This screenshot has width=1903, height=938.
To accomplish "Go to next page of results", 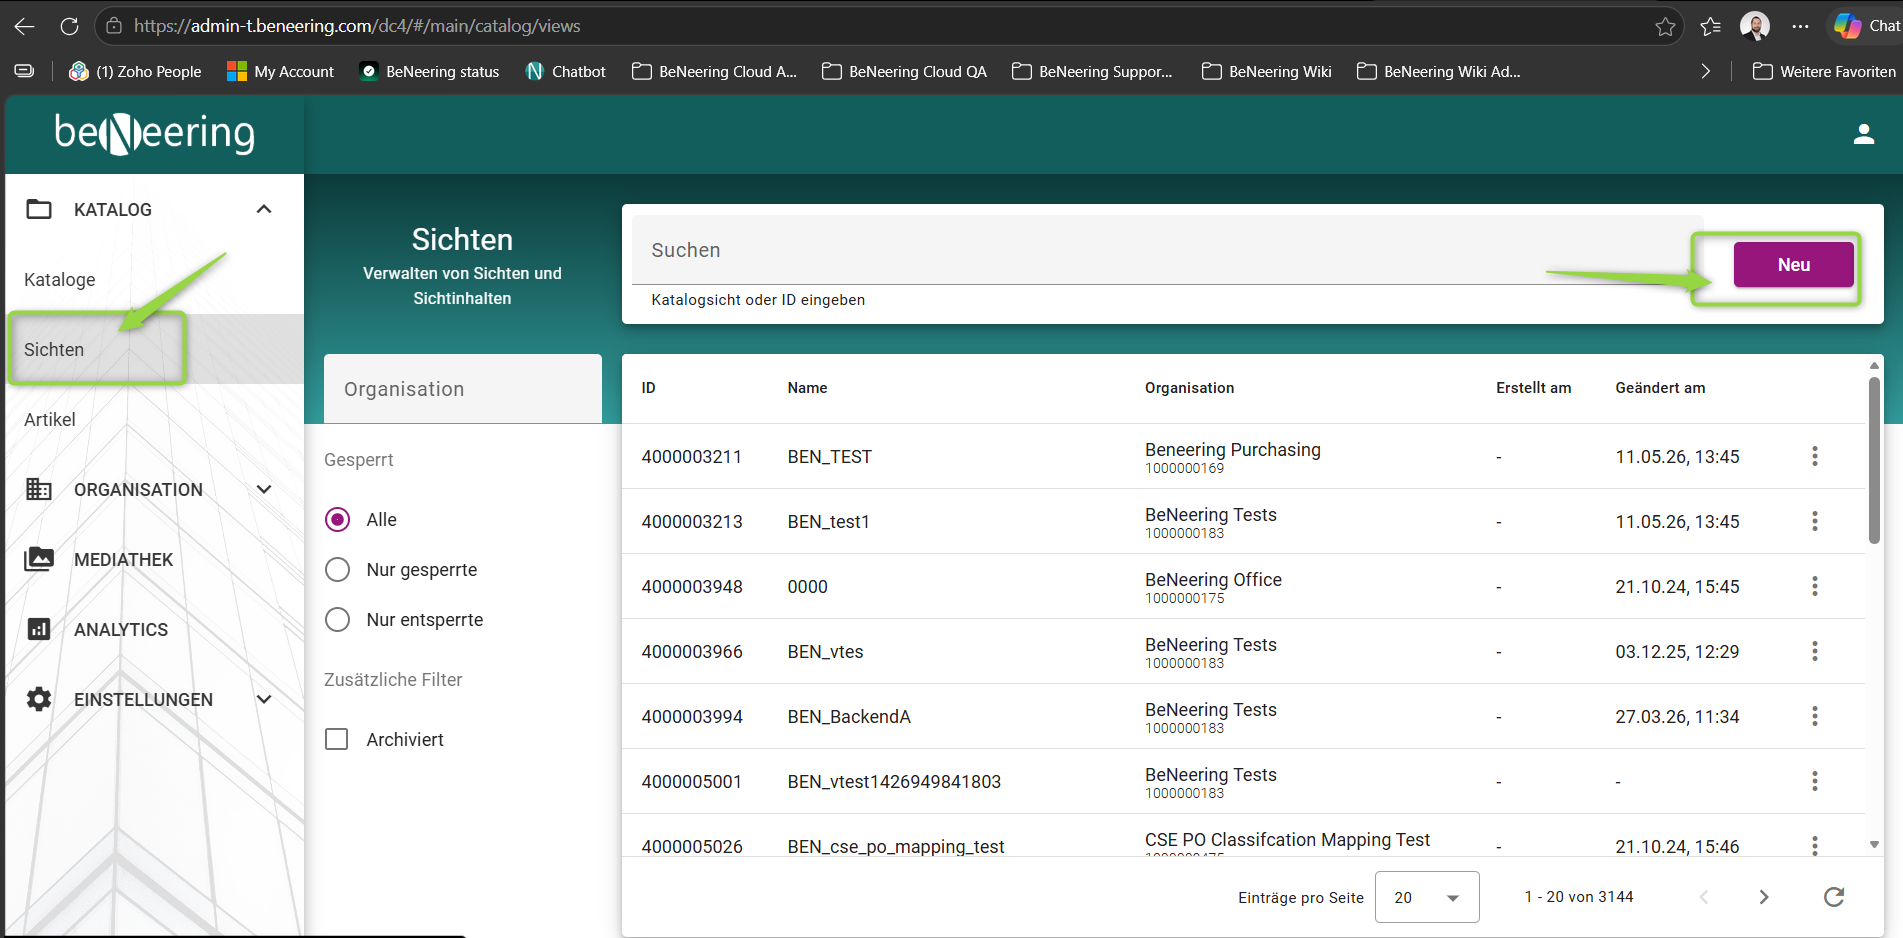I will (1764, 897).
